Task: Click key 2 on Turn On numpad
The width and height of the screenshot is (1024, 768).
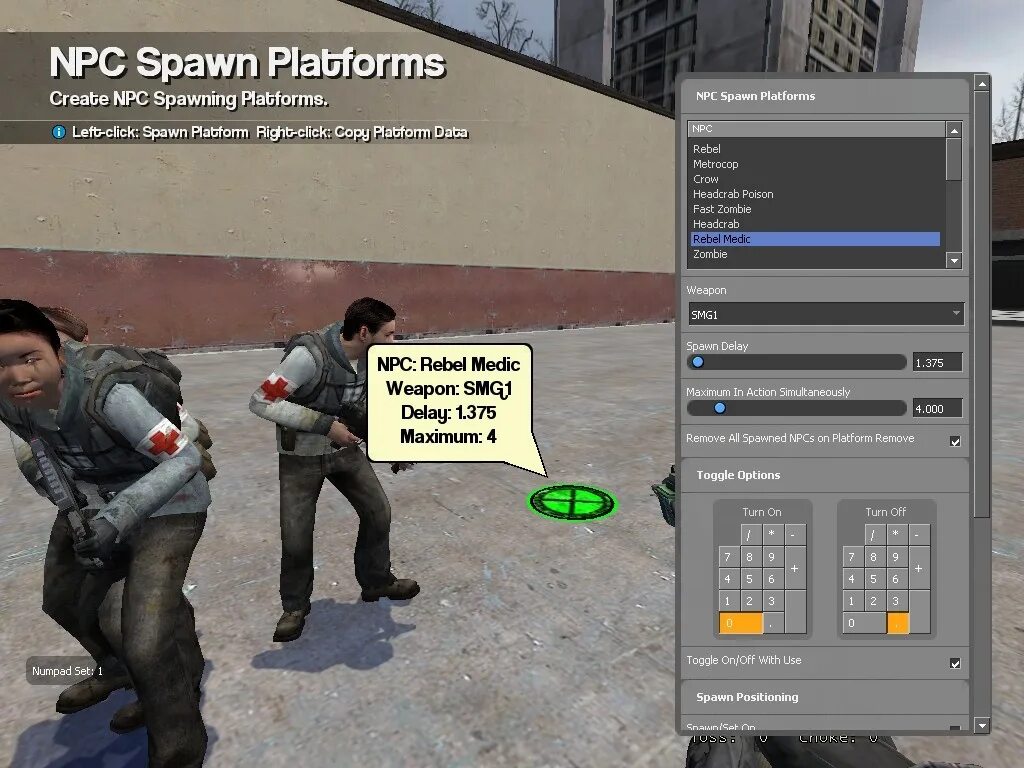Action: pyautogui.click(x=750, y=601)
